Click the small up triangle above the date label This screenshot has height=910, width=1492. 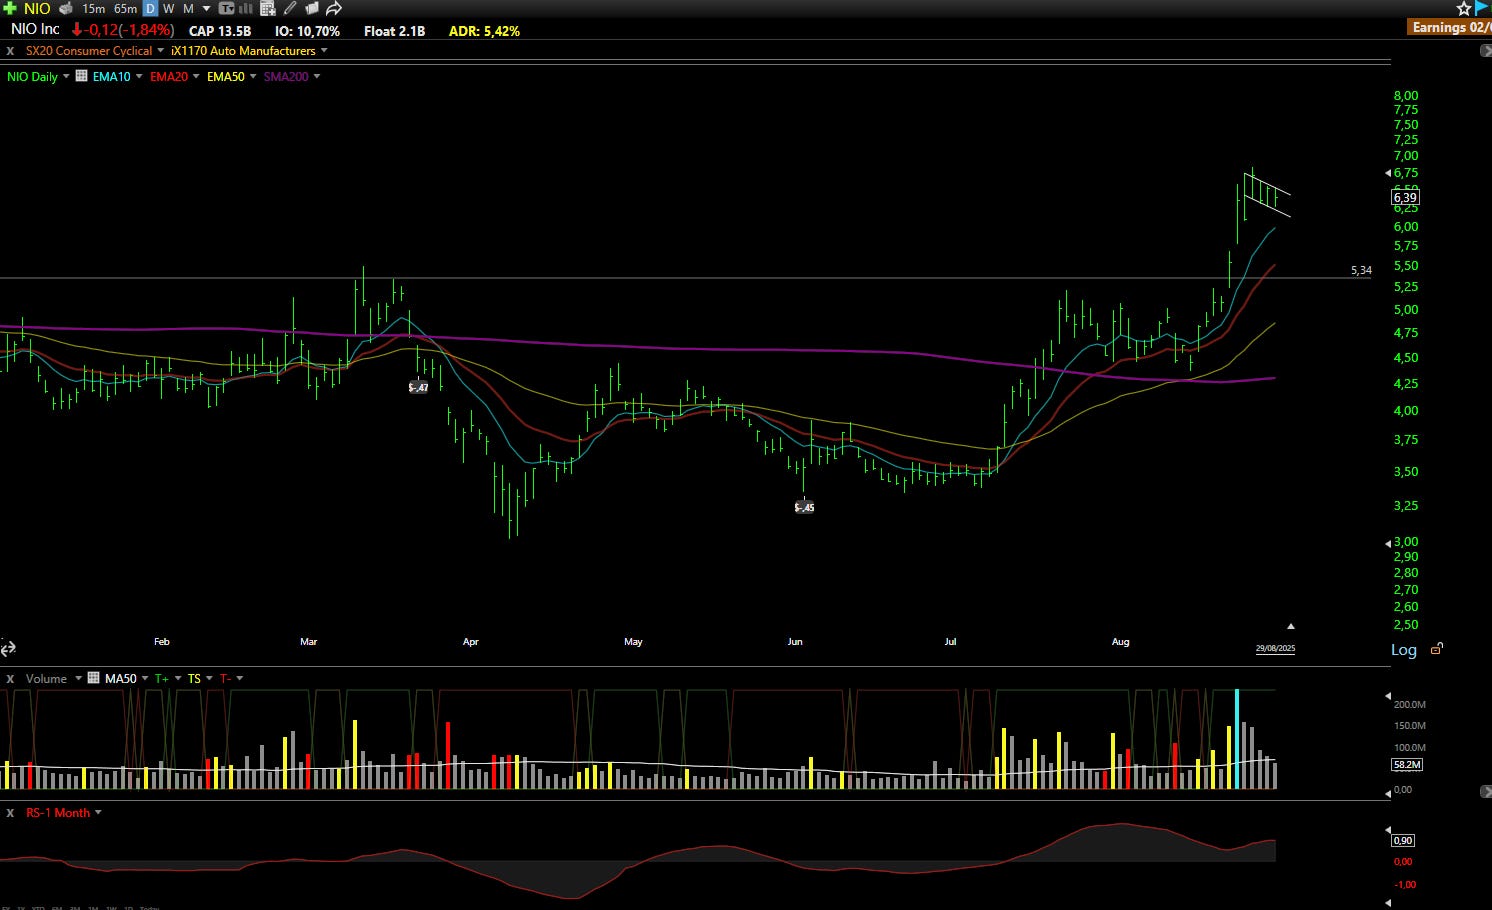(1291, 626)
